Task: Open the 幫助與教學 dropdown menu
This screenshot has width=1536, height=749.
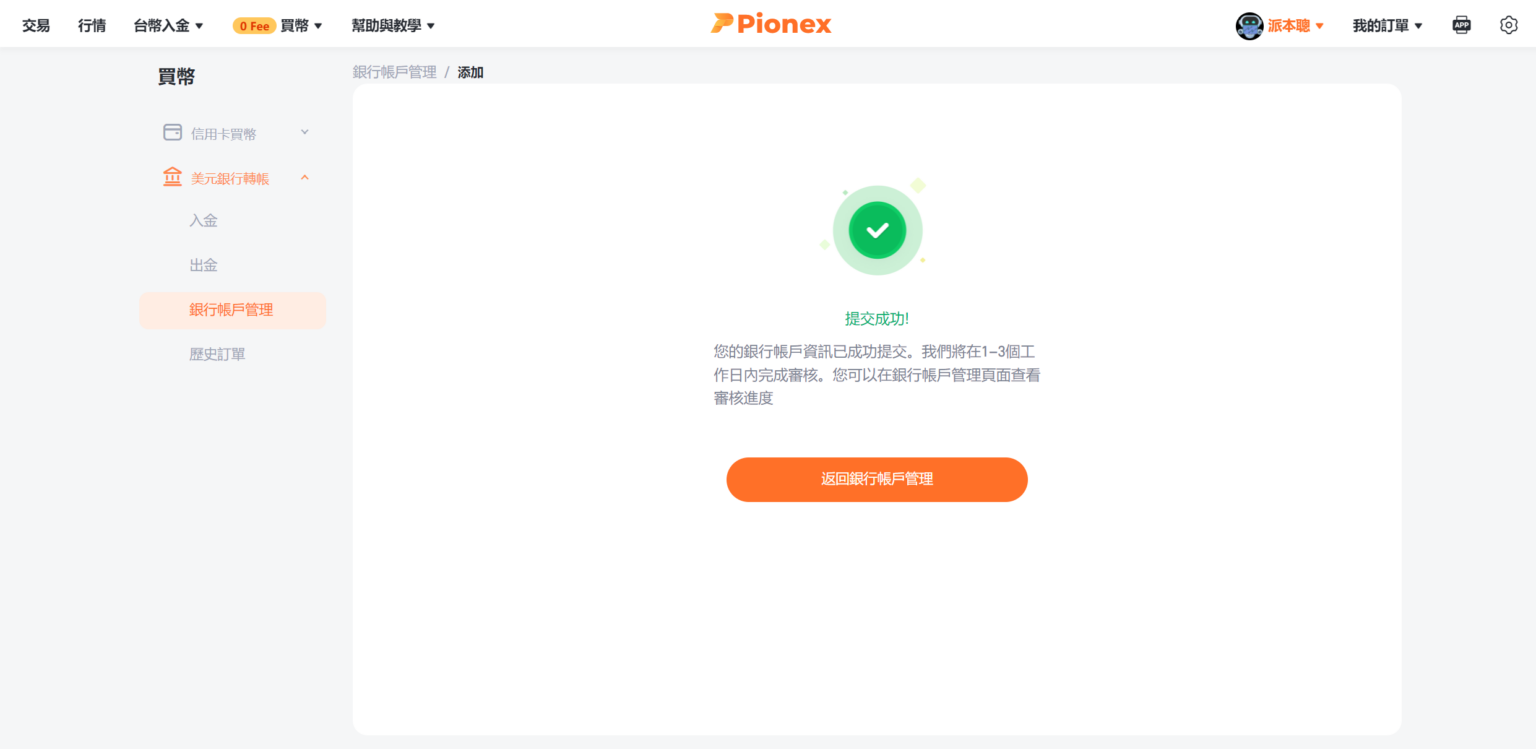Action: point(393,26)
